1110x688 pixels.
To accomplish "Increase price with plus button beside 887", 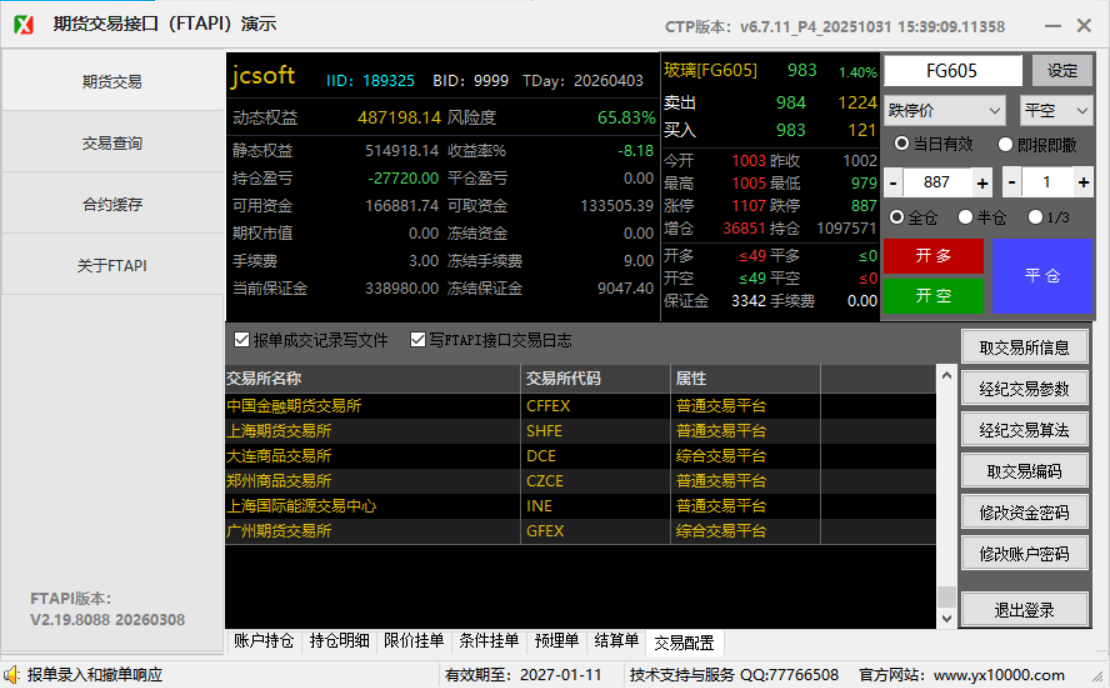I will pos(982,183).
